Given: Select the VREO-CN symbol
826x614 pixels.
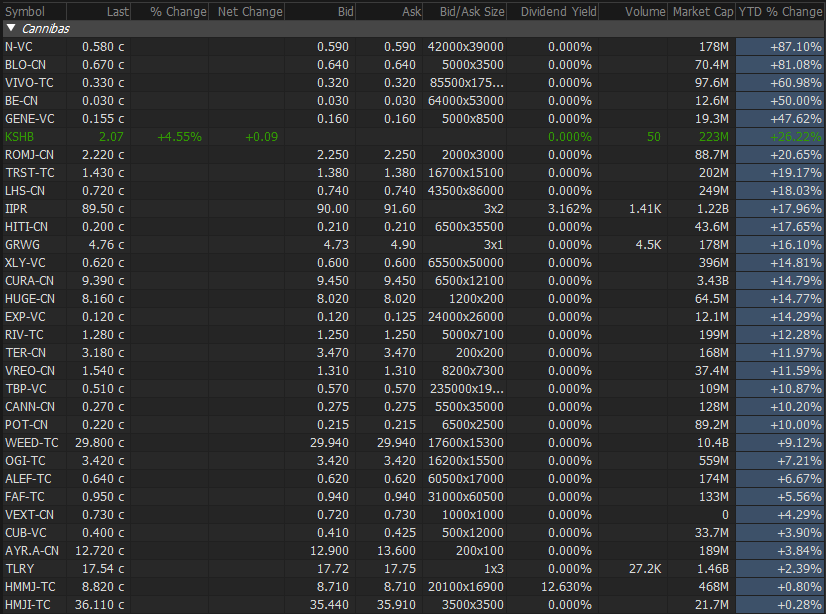Looking at the screenshot, I should (x=30, y=371).
